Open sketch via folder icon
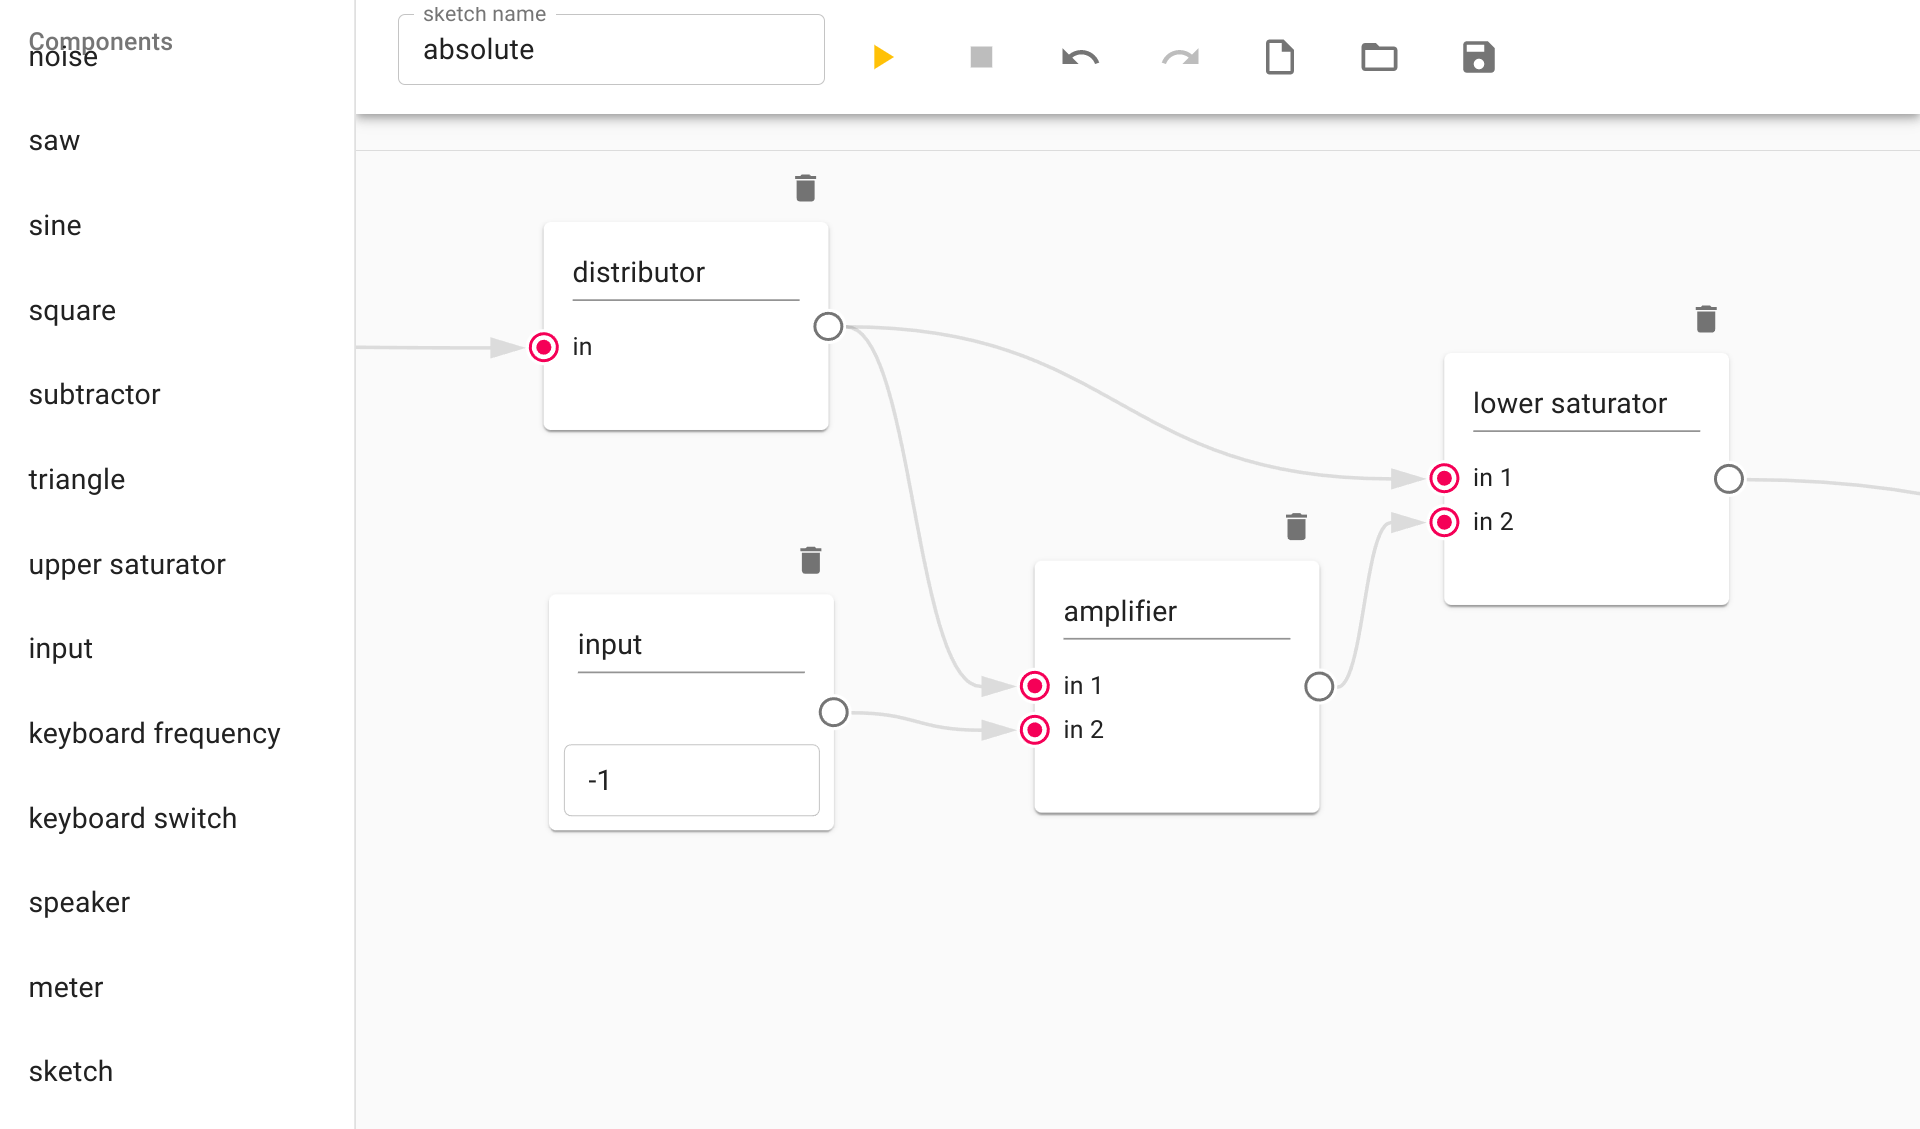Viewport: 1920px width, 1129px height. (x=1379, y=57)
